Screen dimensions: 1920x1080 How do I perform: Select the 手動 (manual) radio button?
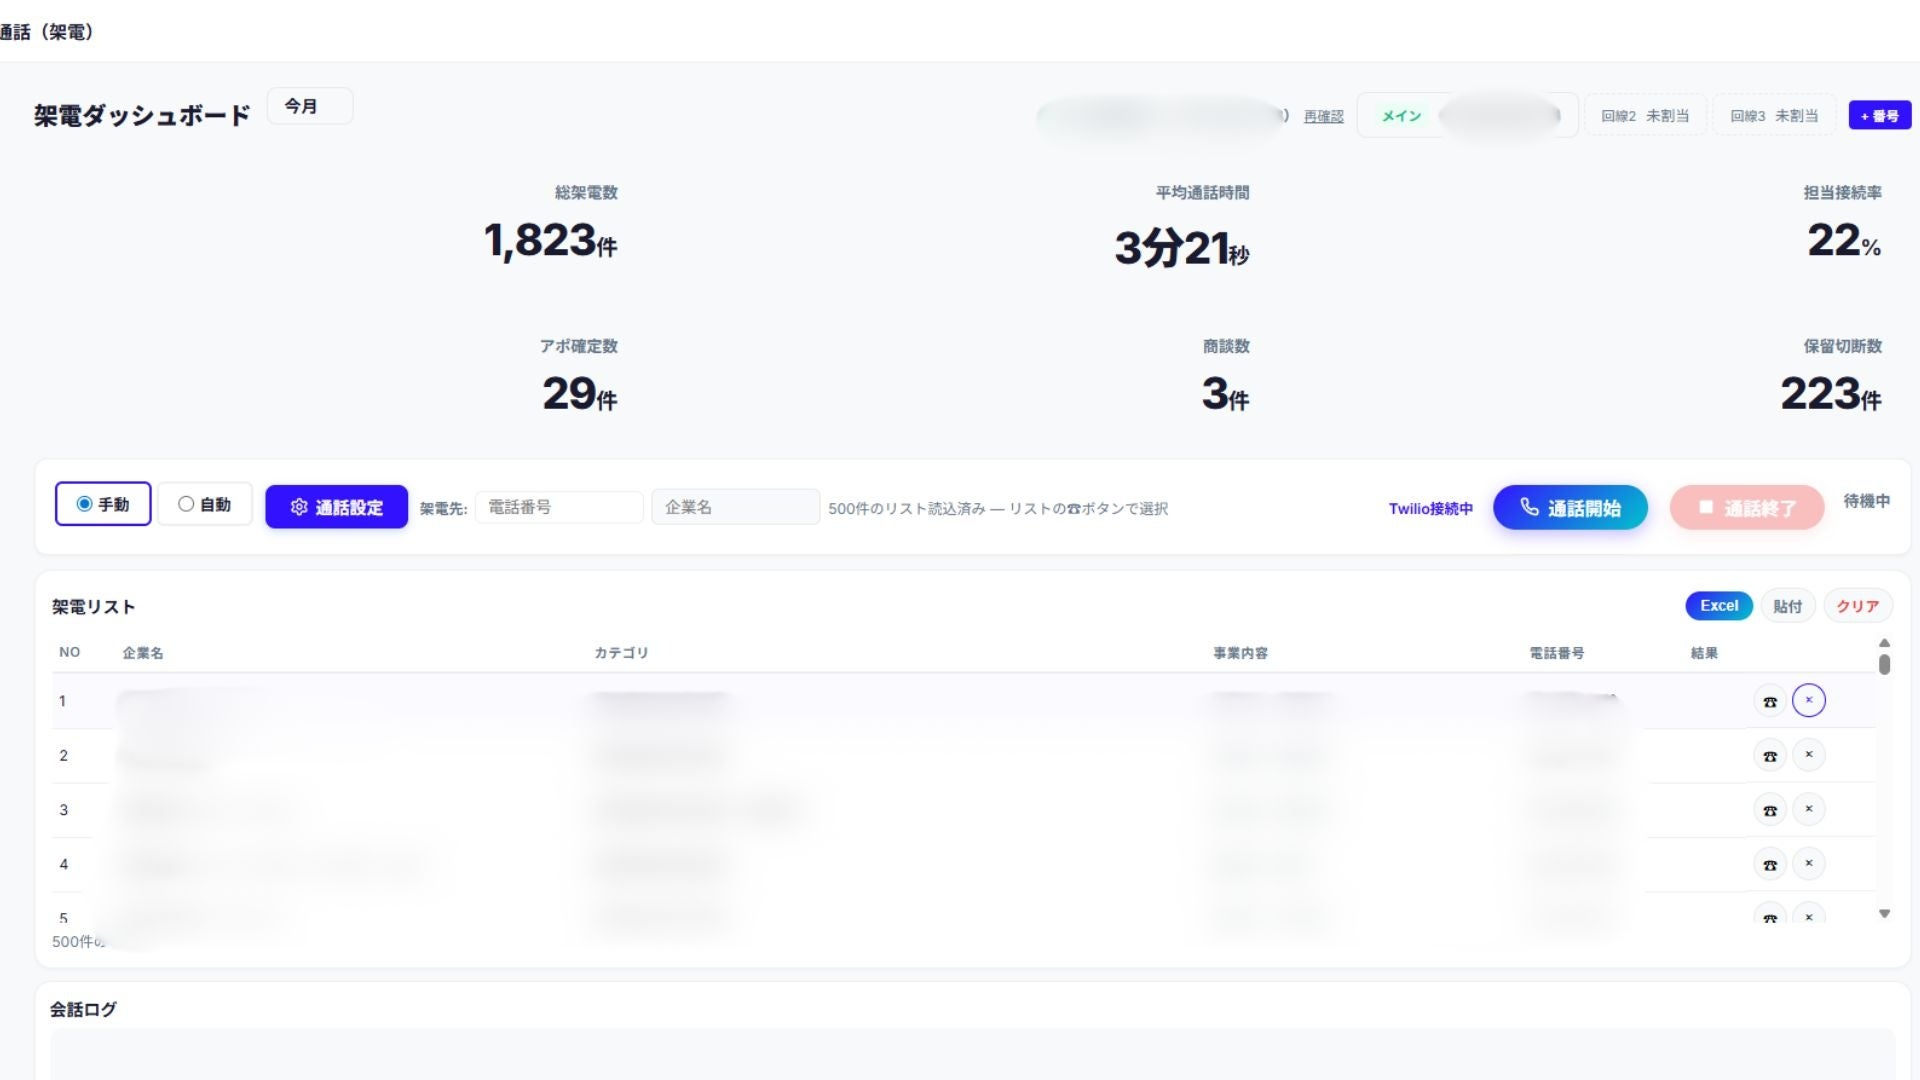pos(85,504)
